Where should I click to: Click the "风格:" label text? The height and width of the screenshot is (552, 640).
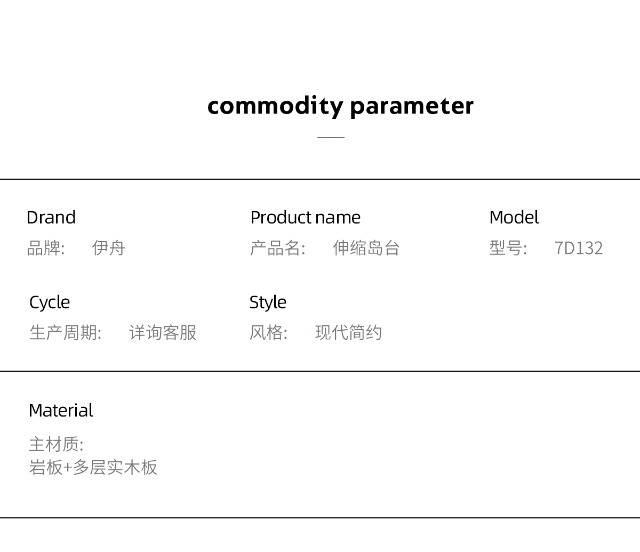(268, 333)
